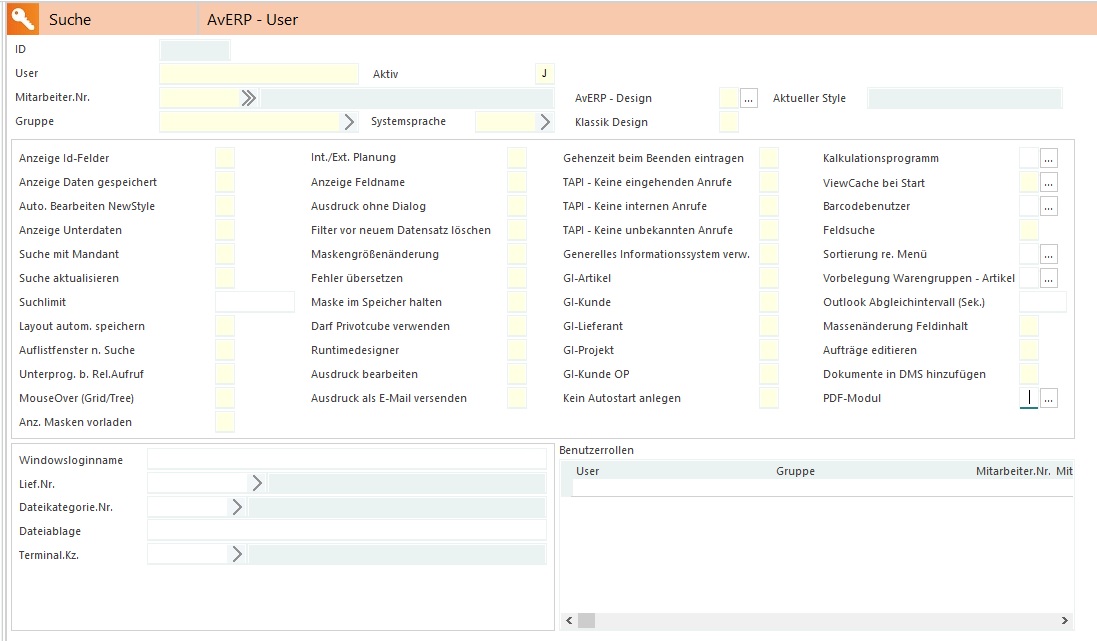Select the AvERP - User tab
The width and height of the screenshot is (1097, 641).
point(252,19)
